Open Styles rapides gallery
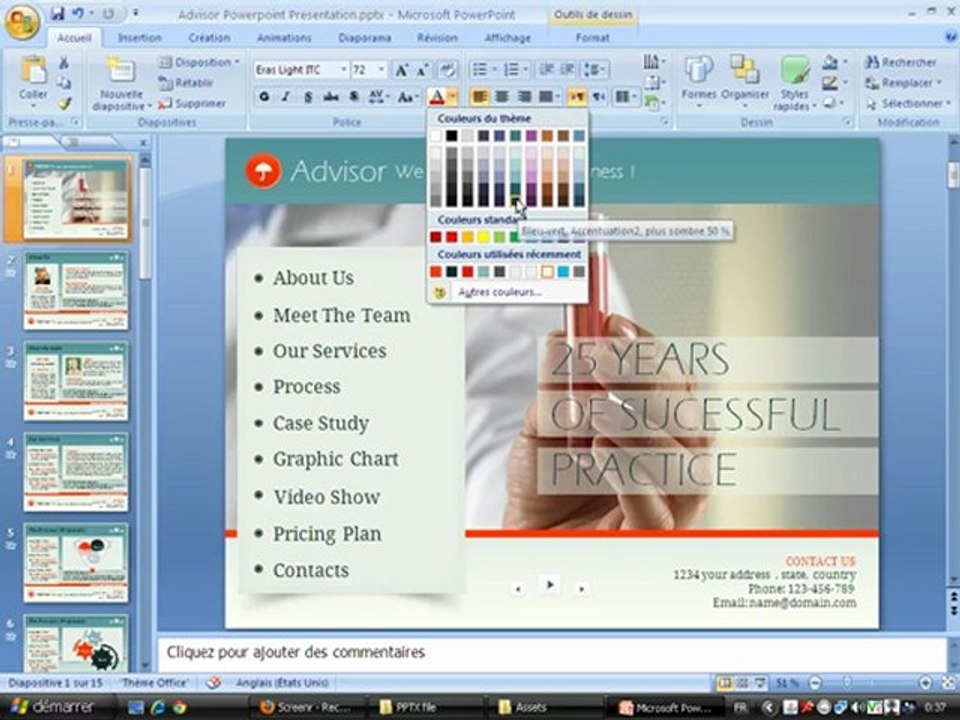 [x=794, y=83]
